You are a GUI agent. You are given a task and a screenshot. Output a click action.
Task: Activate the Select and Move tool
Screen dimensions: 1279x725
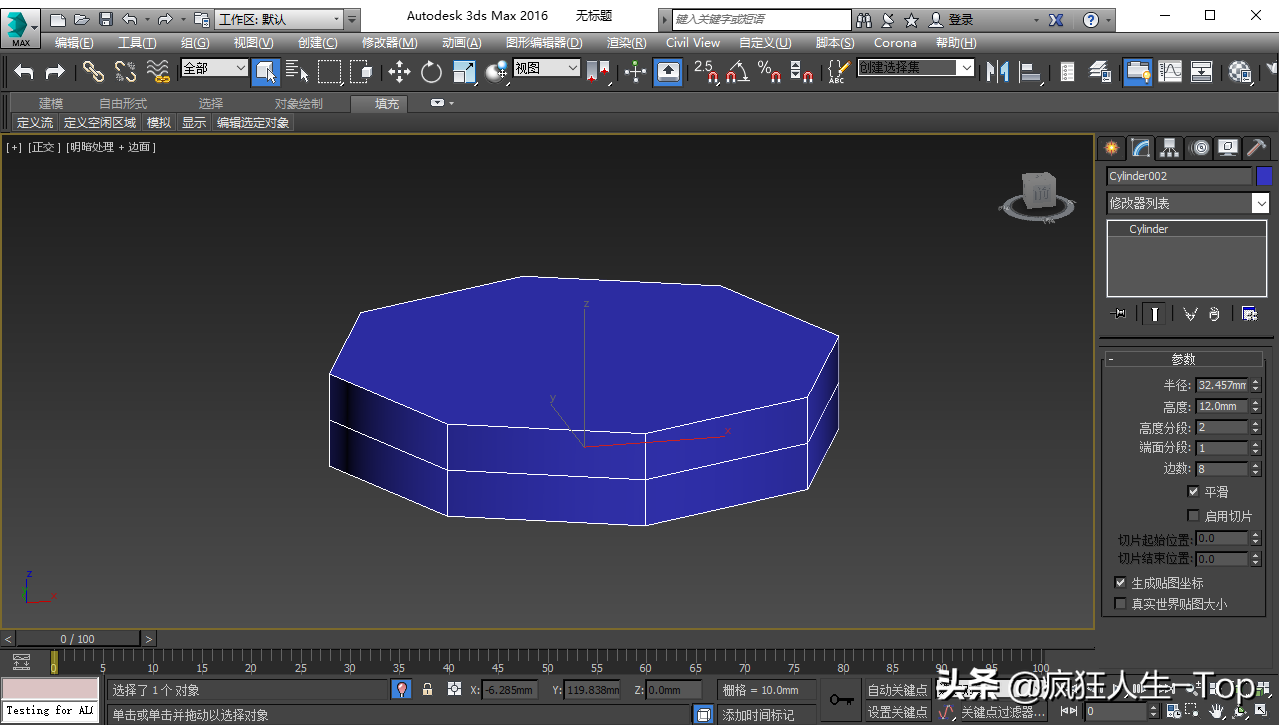click(399, 71)
